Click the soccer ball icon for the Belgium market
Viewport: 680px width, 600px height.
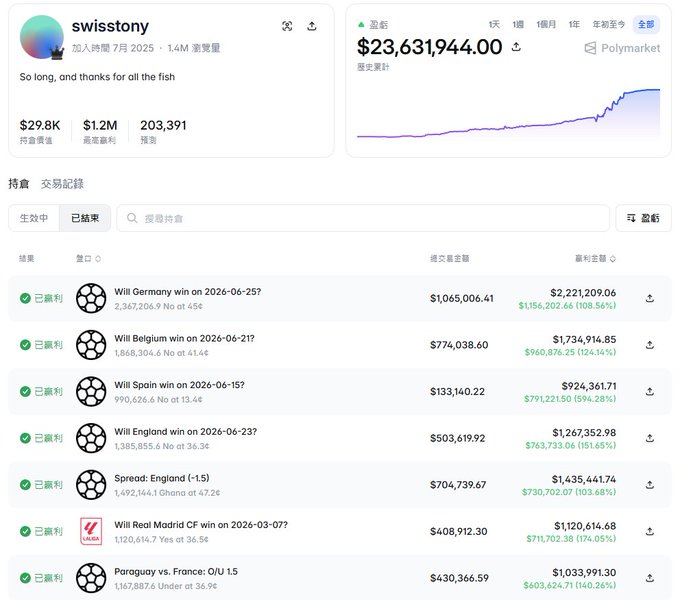(91, 345)
